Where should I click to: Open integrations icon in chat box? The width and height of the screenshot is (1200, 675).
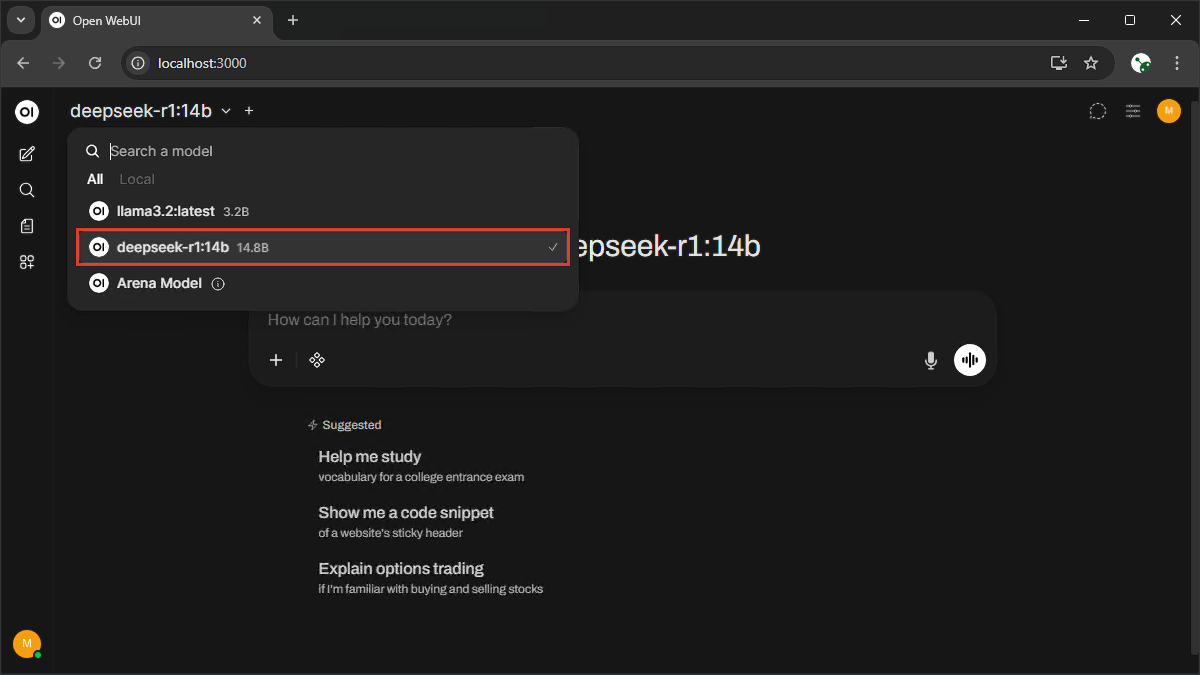pos(317,360)
